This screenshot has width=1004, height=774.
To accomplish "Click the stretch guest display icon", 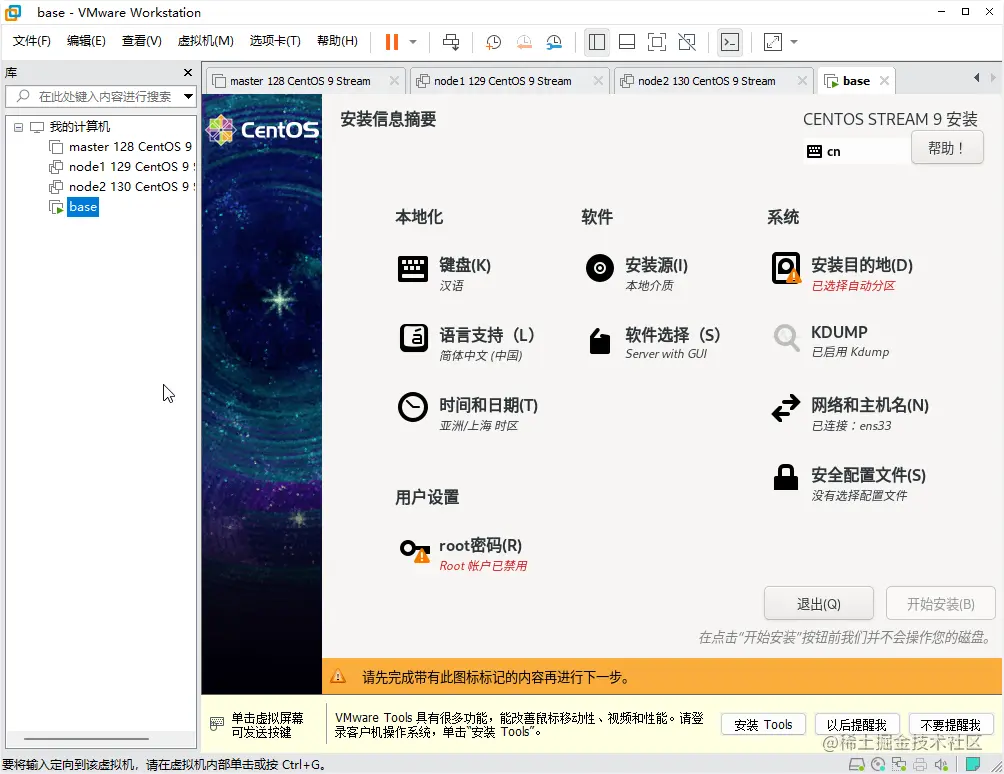I will point(773,42).
